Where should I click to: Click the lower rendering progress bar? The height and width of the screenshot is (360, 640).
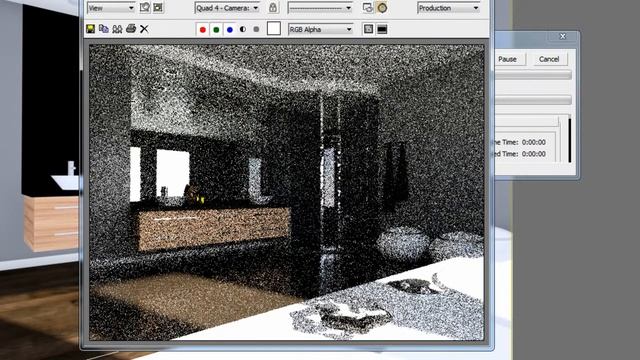(x=533, y=100)
